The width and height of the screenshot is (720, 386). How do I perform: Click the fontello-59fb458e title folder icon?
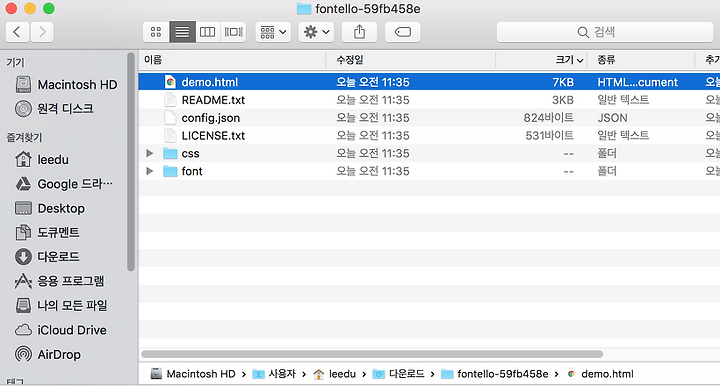coord(304,9)
